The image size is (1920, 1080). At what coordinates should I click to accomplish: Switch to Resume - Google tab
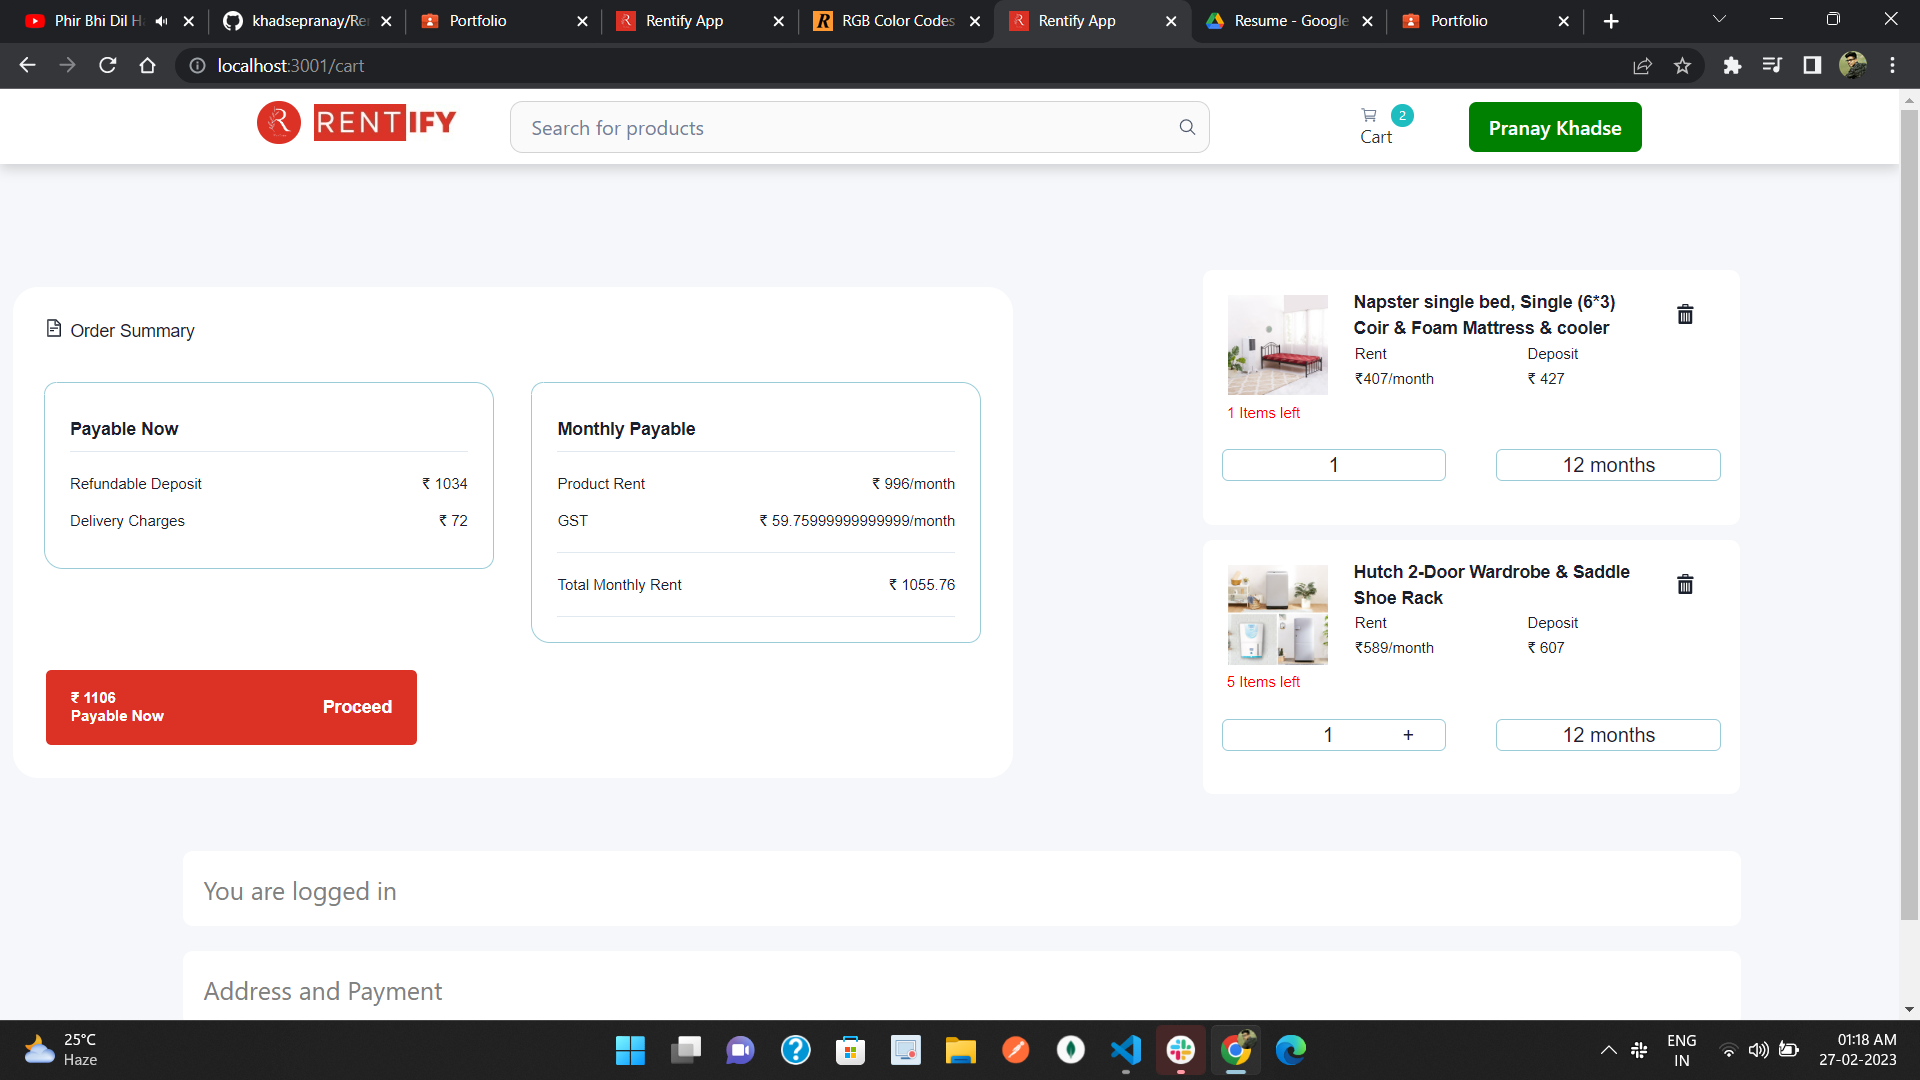[x=1290, y=21]
